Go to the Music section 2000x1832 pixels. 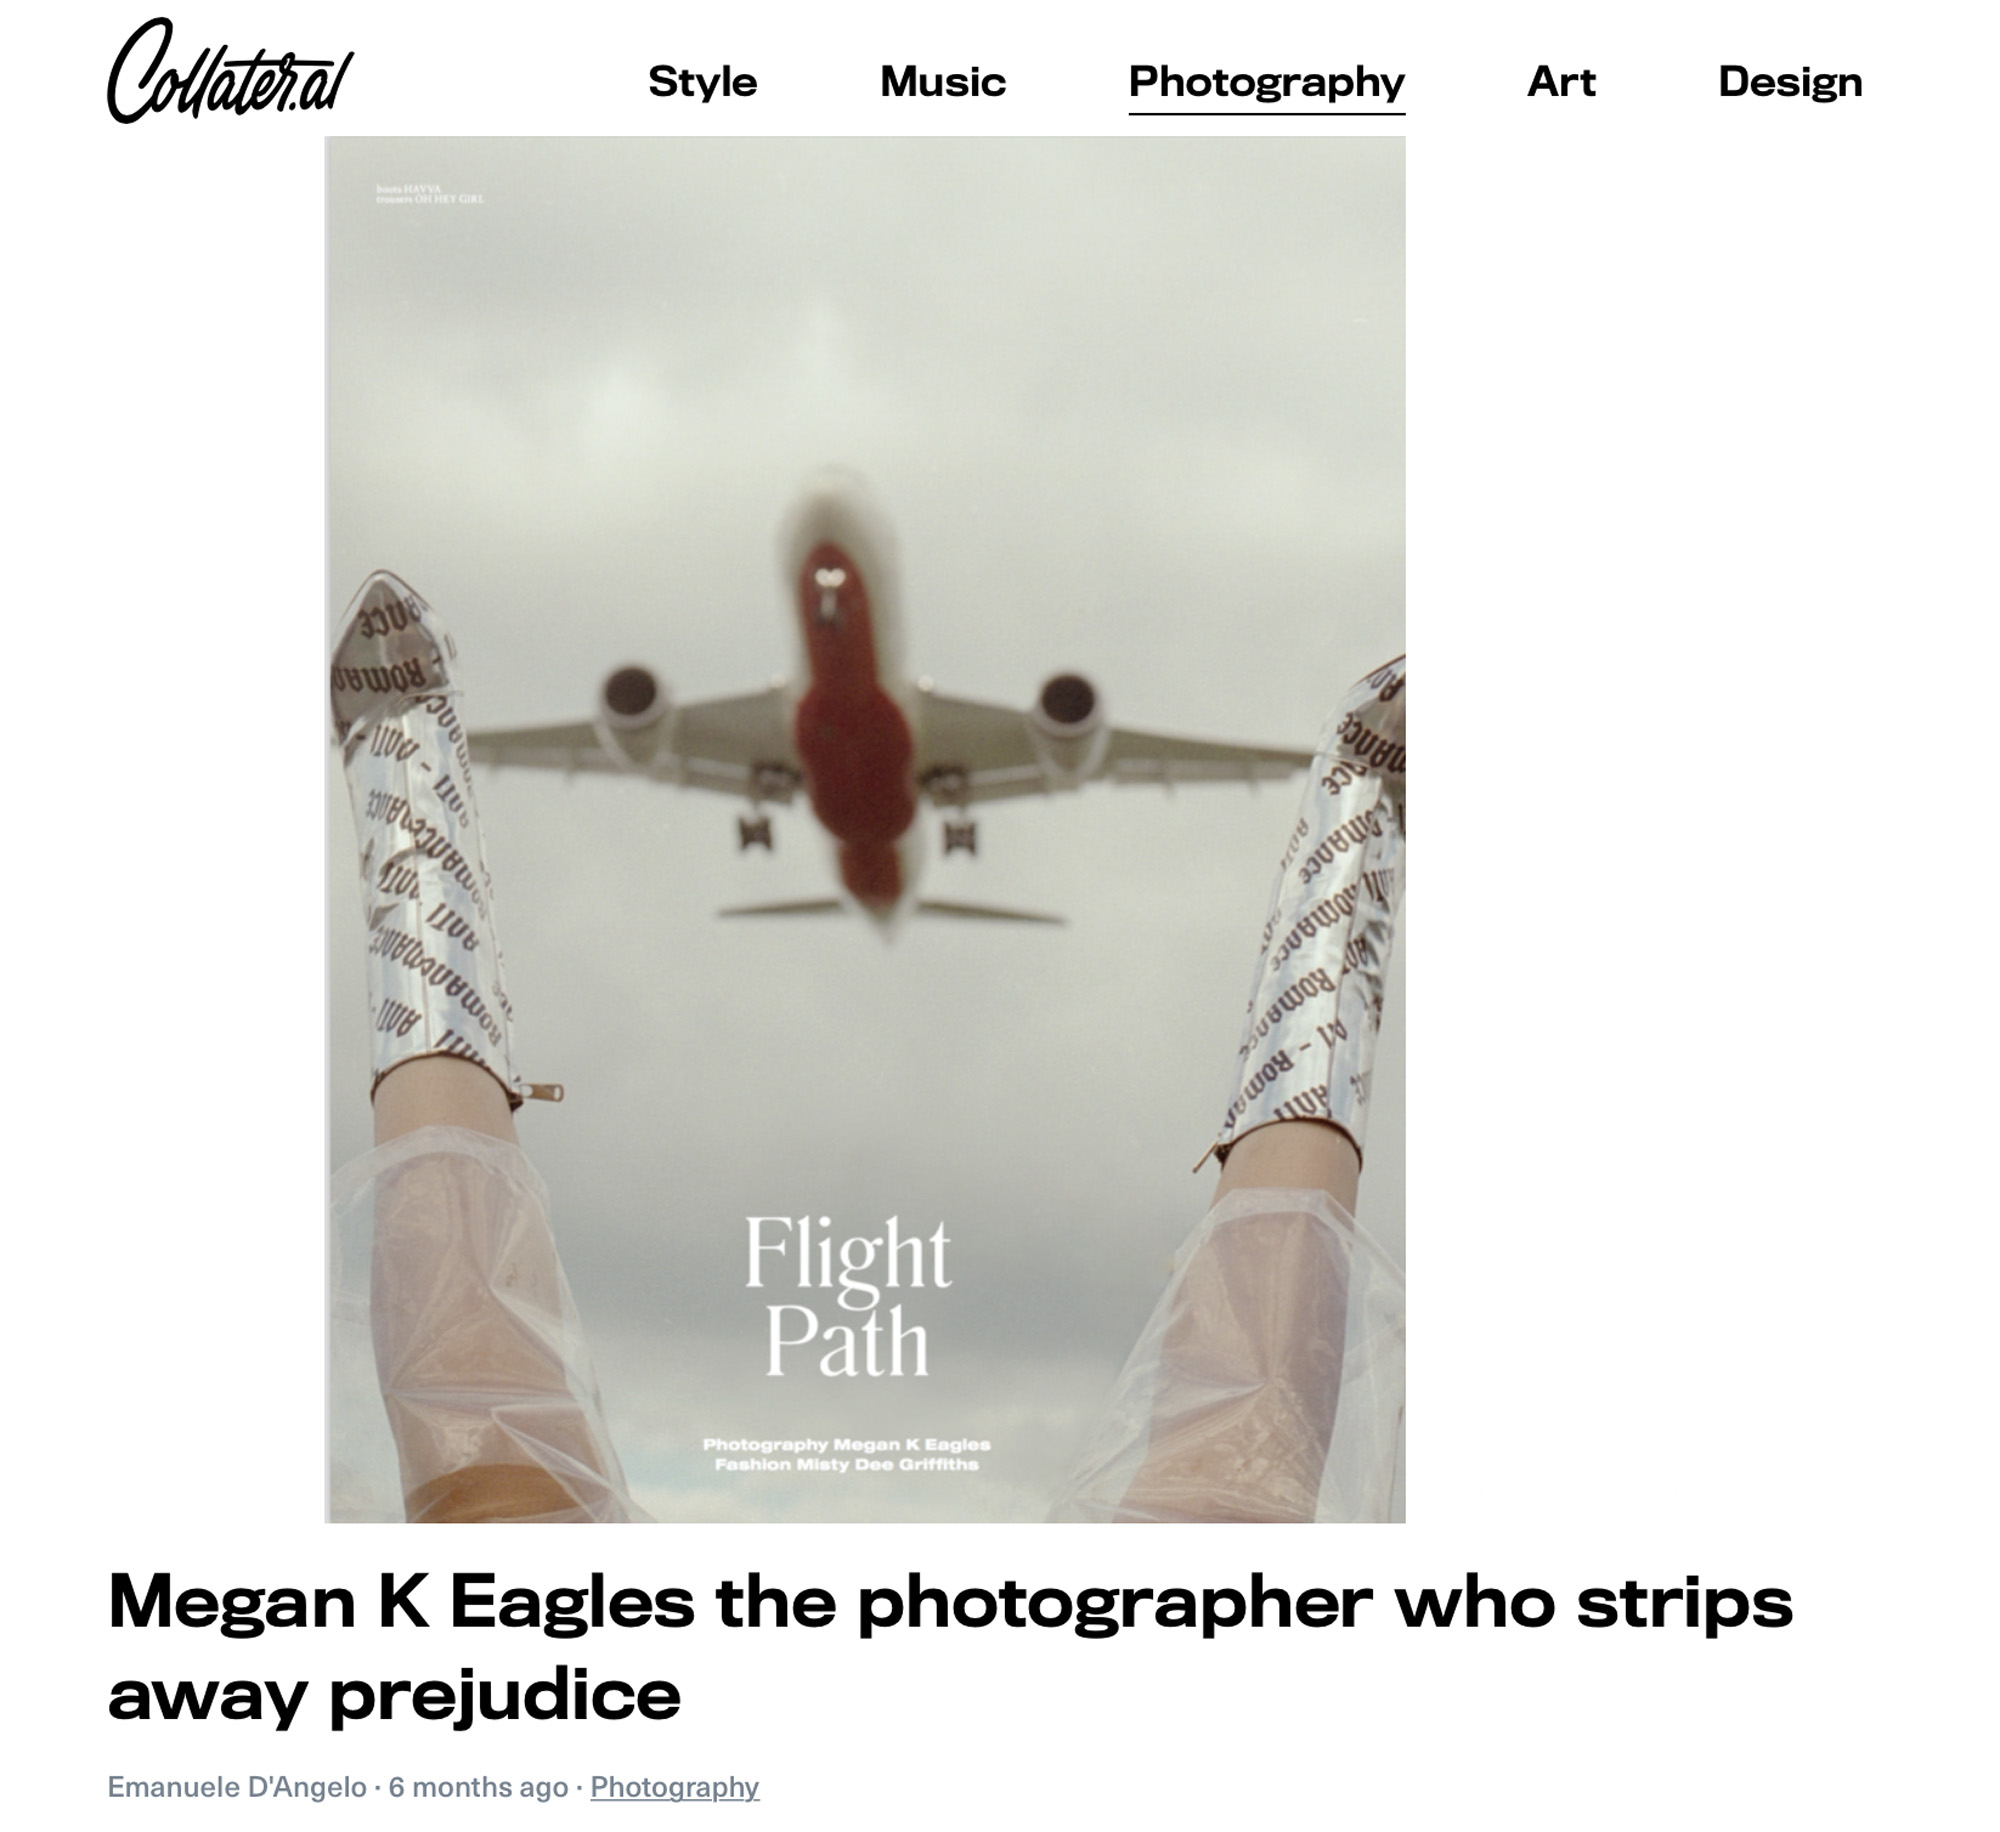coord(943,82)
